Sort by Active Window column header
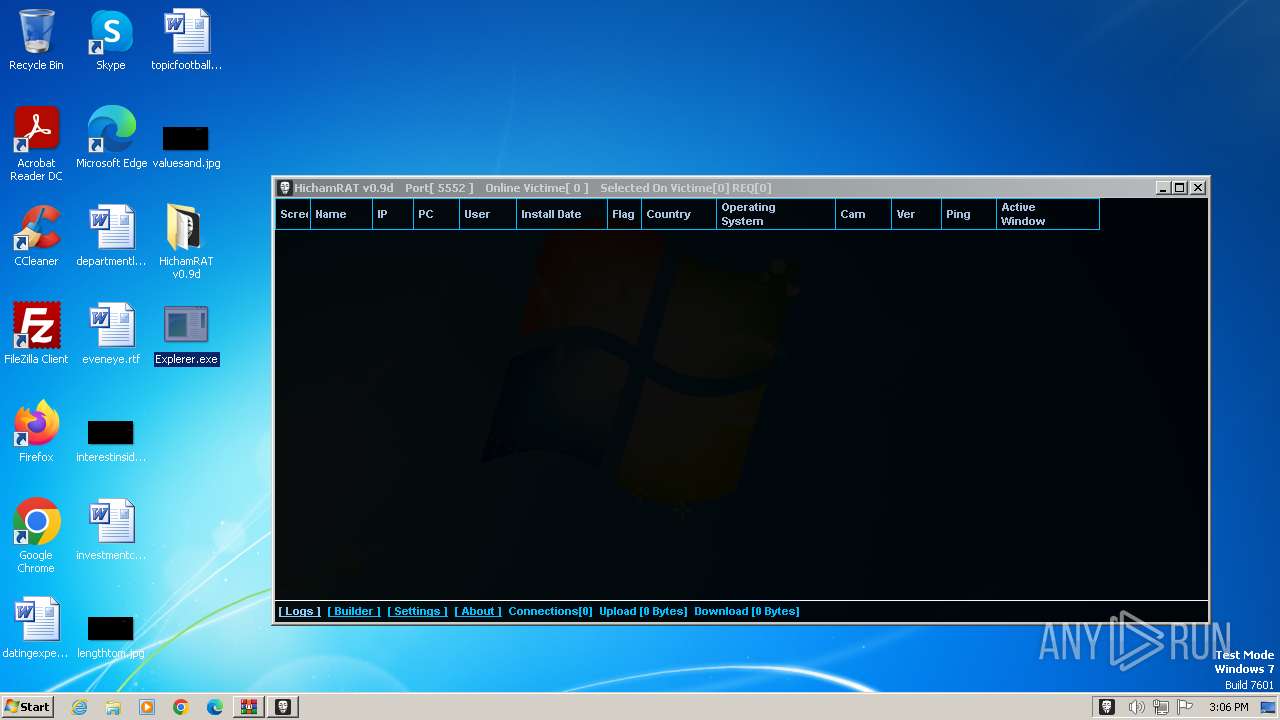This screenshot has height=720, width=1280. [1048, 214]
